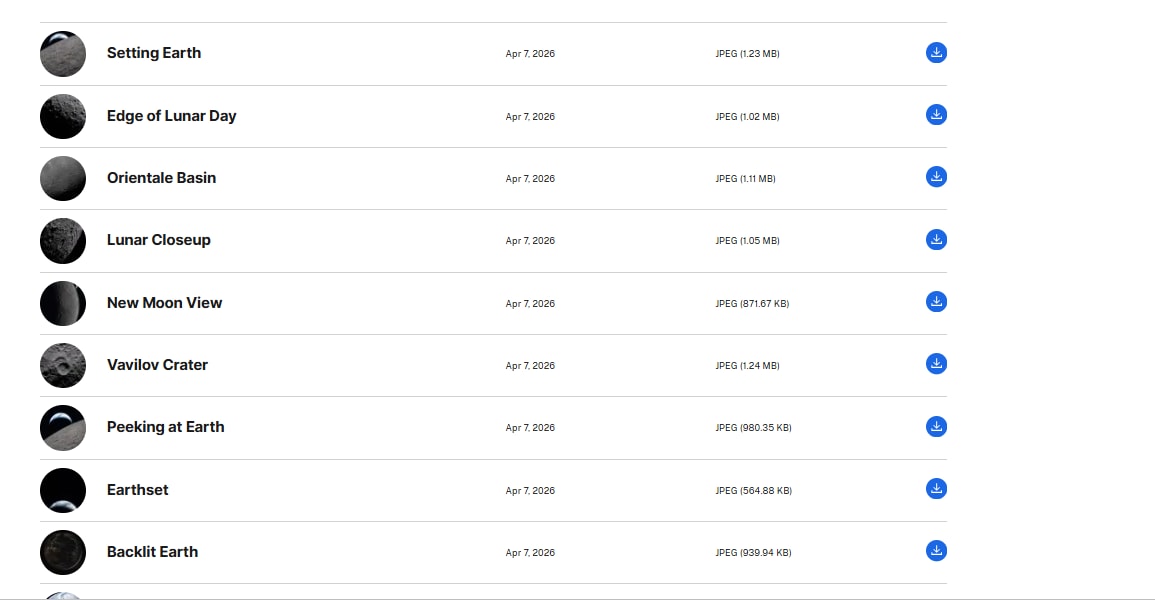1155x600 pixels.
Task: Download the Lunar Closeup image
Action: point(936,240)
